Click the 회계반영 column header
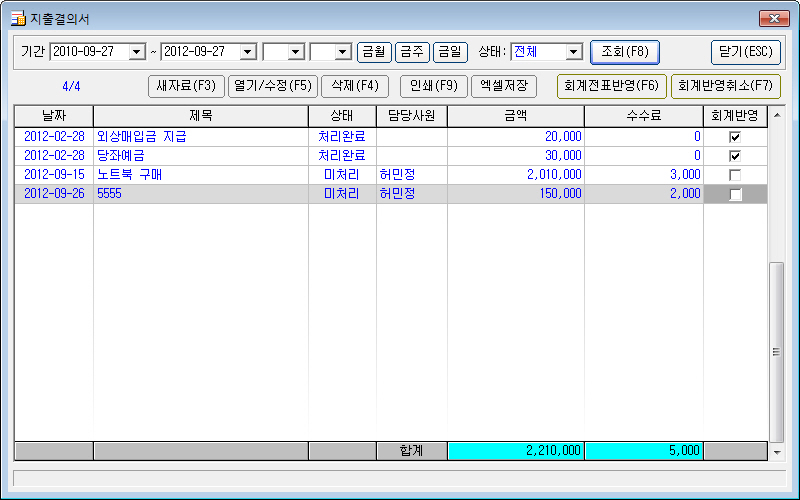This screenshot has width=800, height=500. (x=735, y=116)
